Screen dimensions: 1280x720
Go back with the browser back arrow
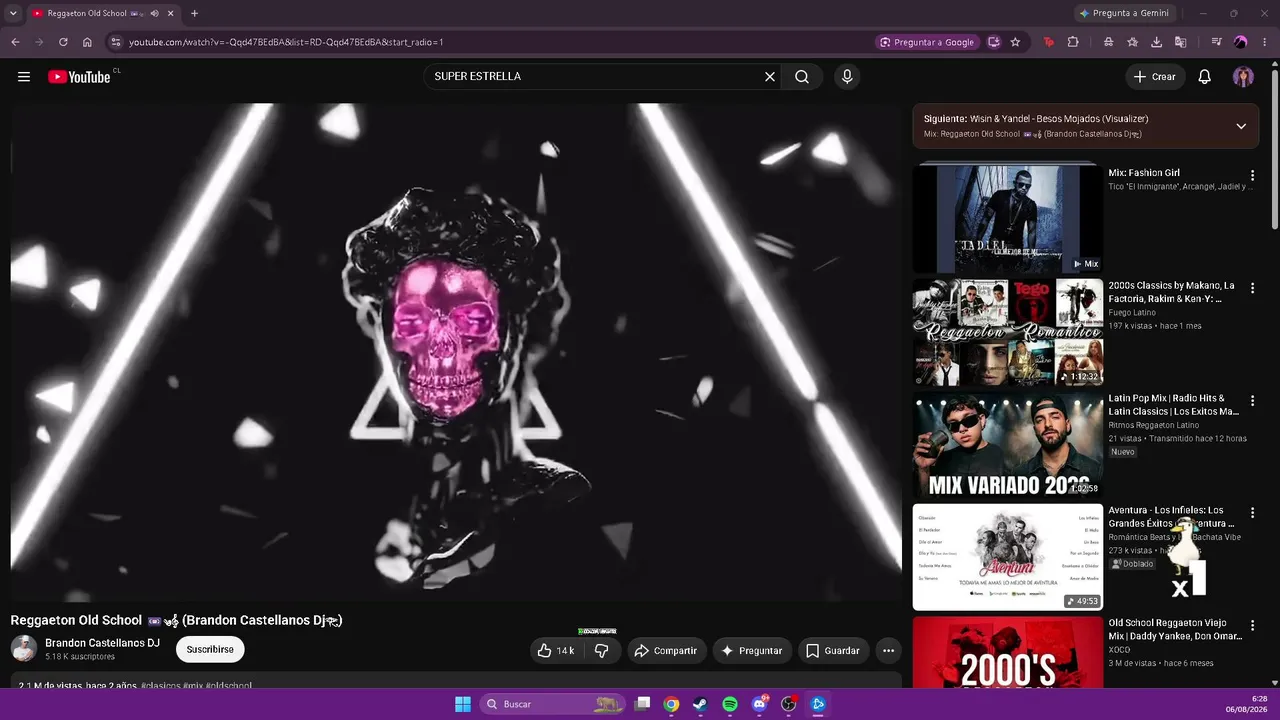(15, 42)
